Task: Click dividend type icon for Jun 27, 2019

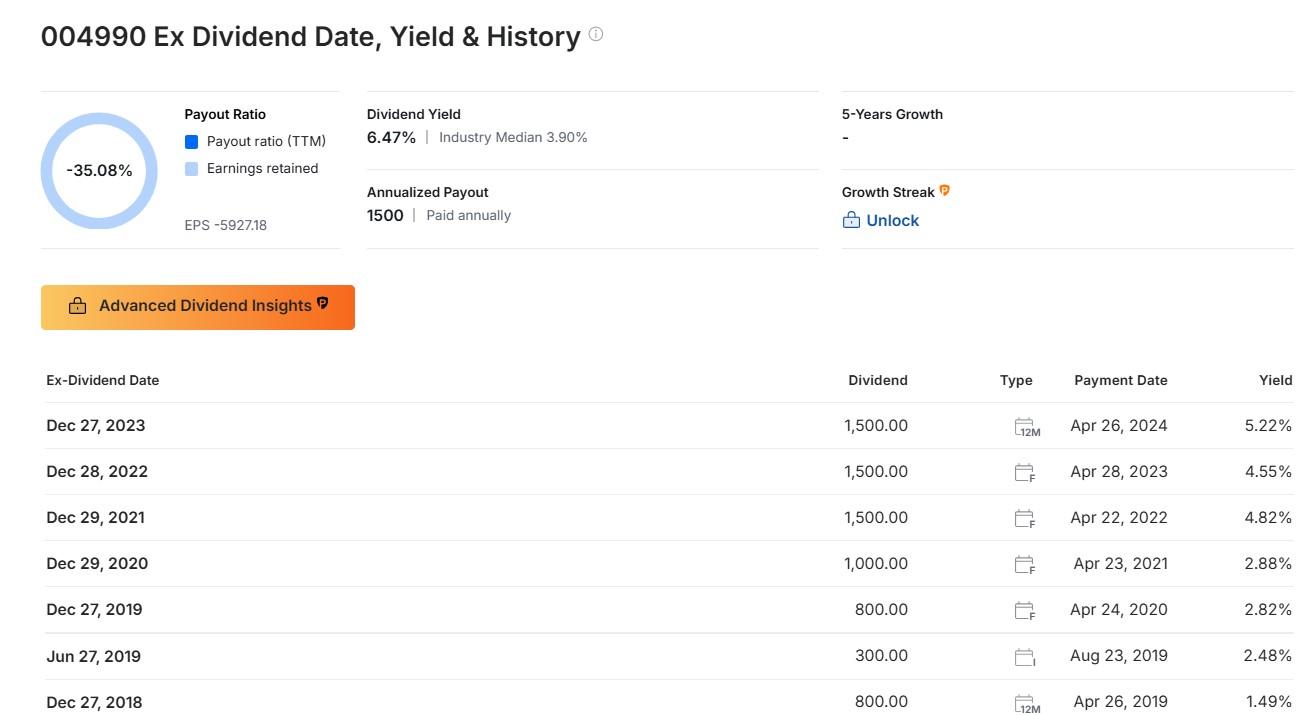Action: (x=1024, y=658)
